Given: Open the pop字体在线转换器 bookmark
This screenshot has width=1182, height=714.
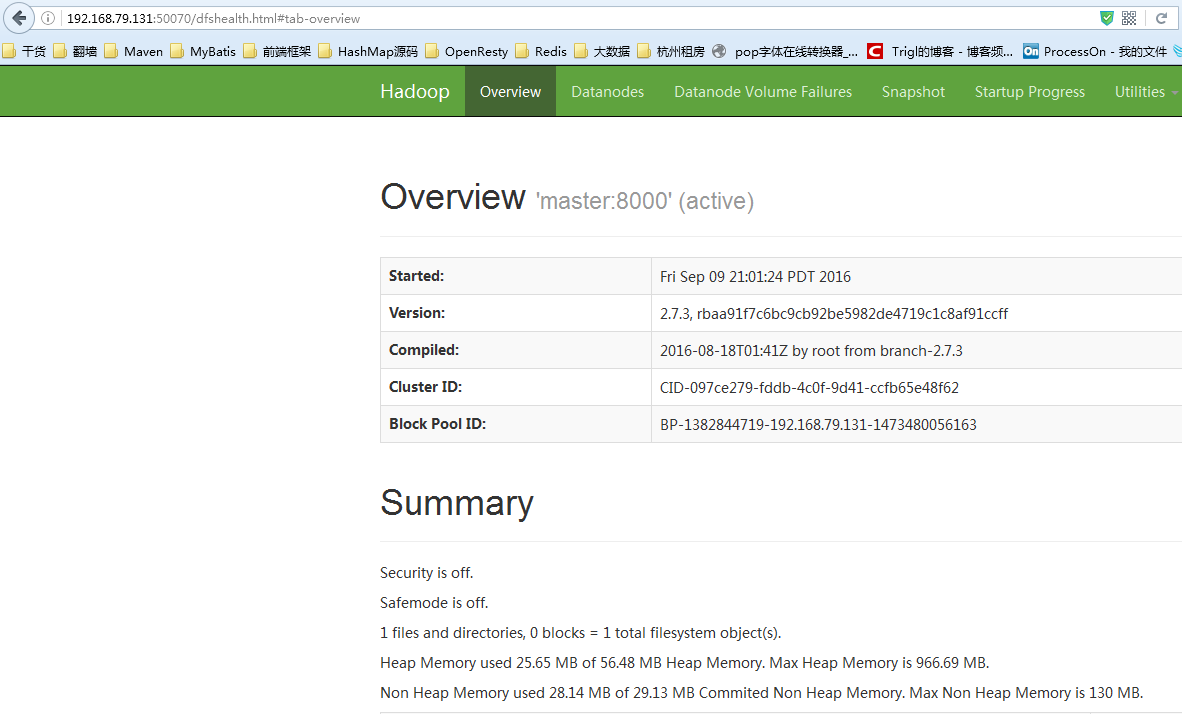Looking at the screenshot, I should 785,51.
